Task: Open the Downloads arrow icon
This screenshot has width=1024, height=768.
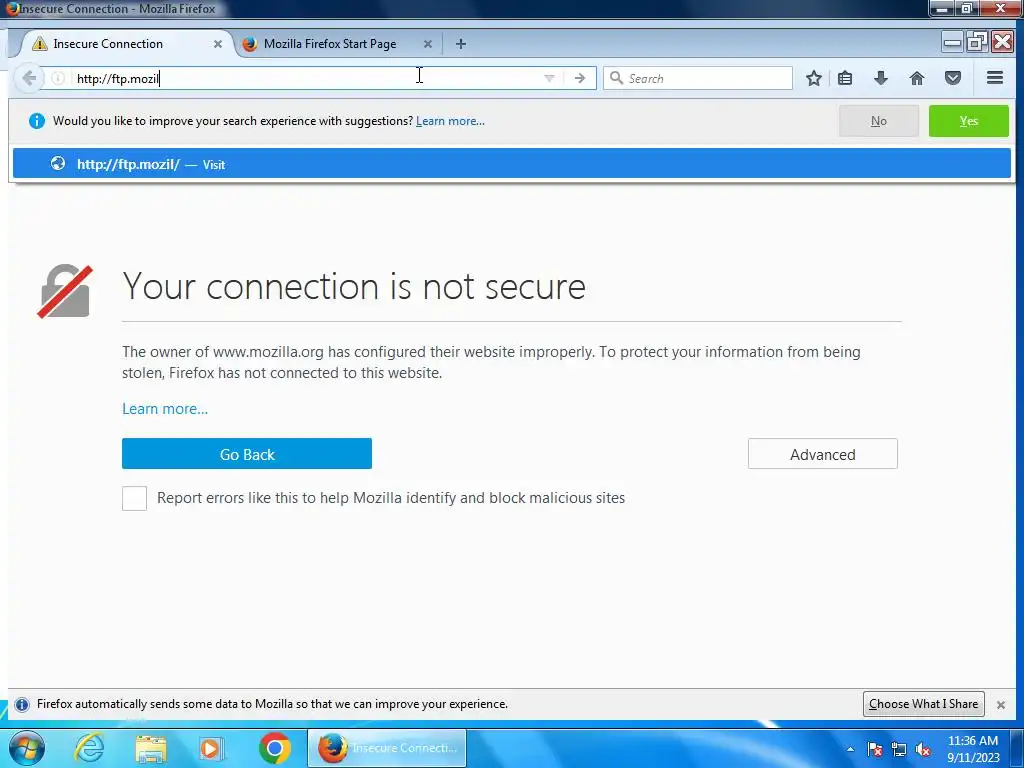Action: (x=881, y=78)
